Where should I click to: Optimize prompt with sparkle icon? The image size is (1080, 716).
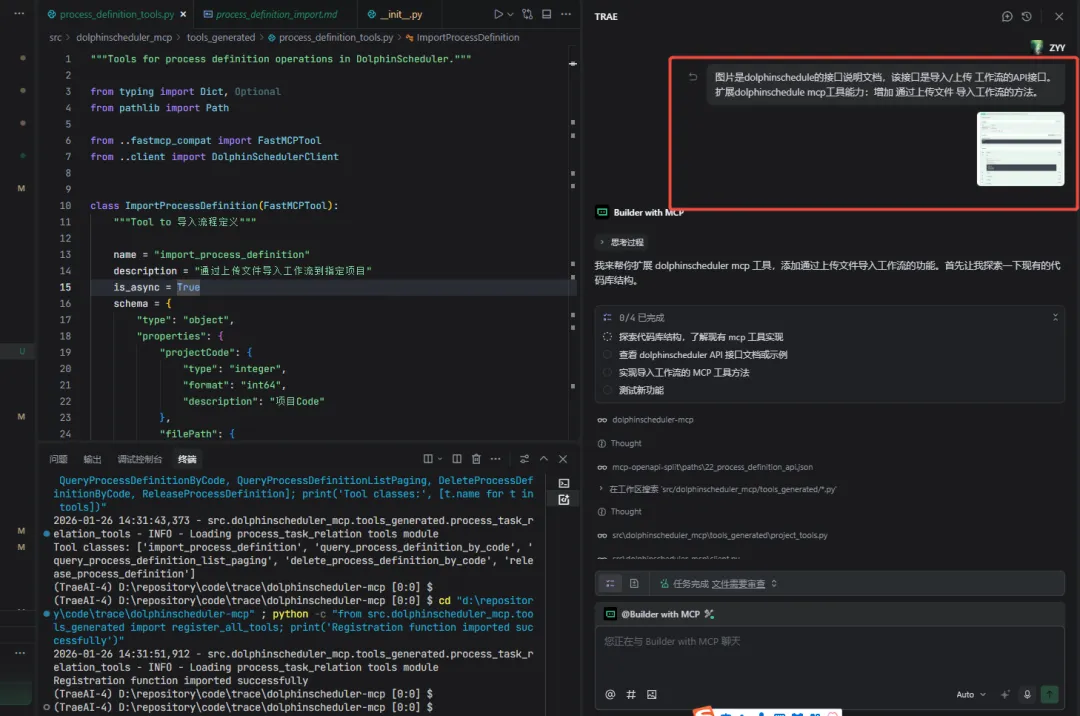(x=1005, y=695)
